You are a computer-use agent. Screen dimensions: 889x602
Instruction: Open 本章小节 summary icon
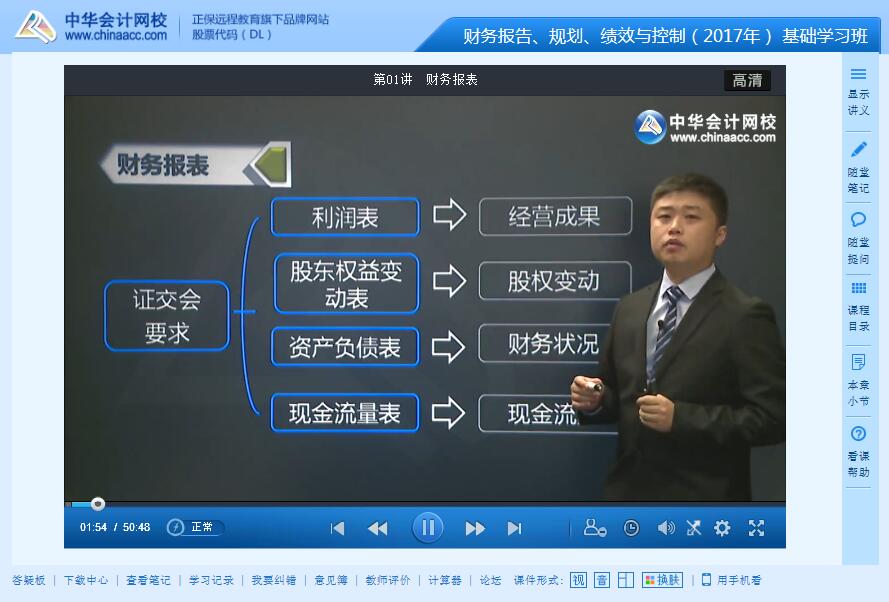click(x=858, y=362)
